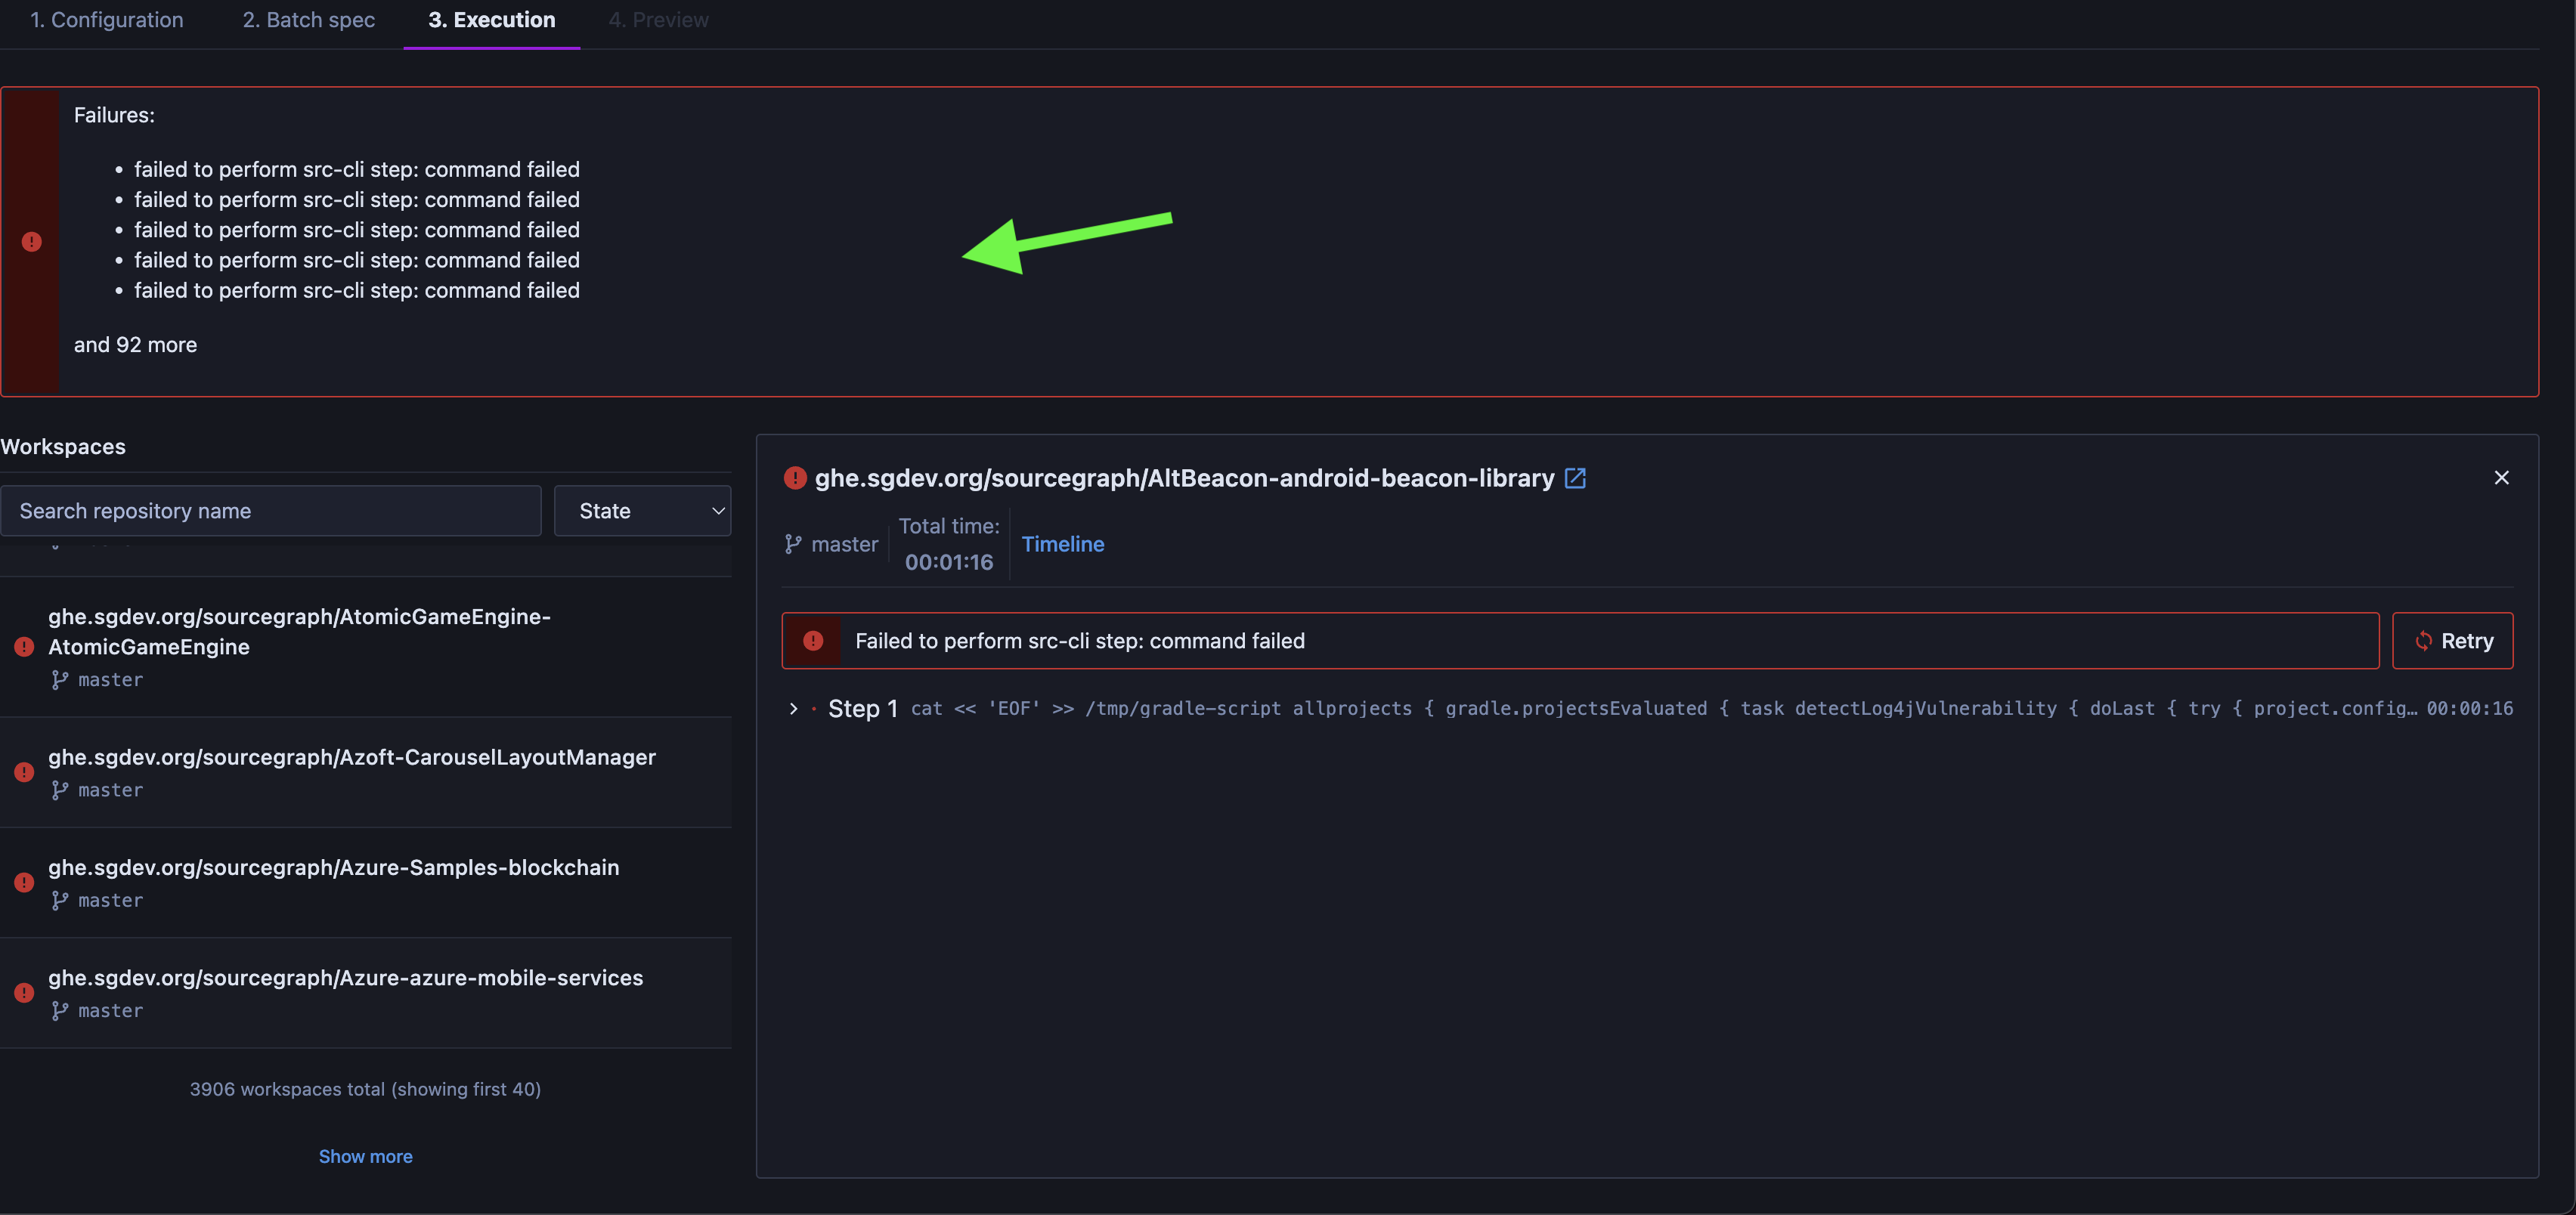The image size is (2576, 1215).
Task: Click '3906 workspaces total' text
Action: [365, 1089]
